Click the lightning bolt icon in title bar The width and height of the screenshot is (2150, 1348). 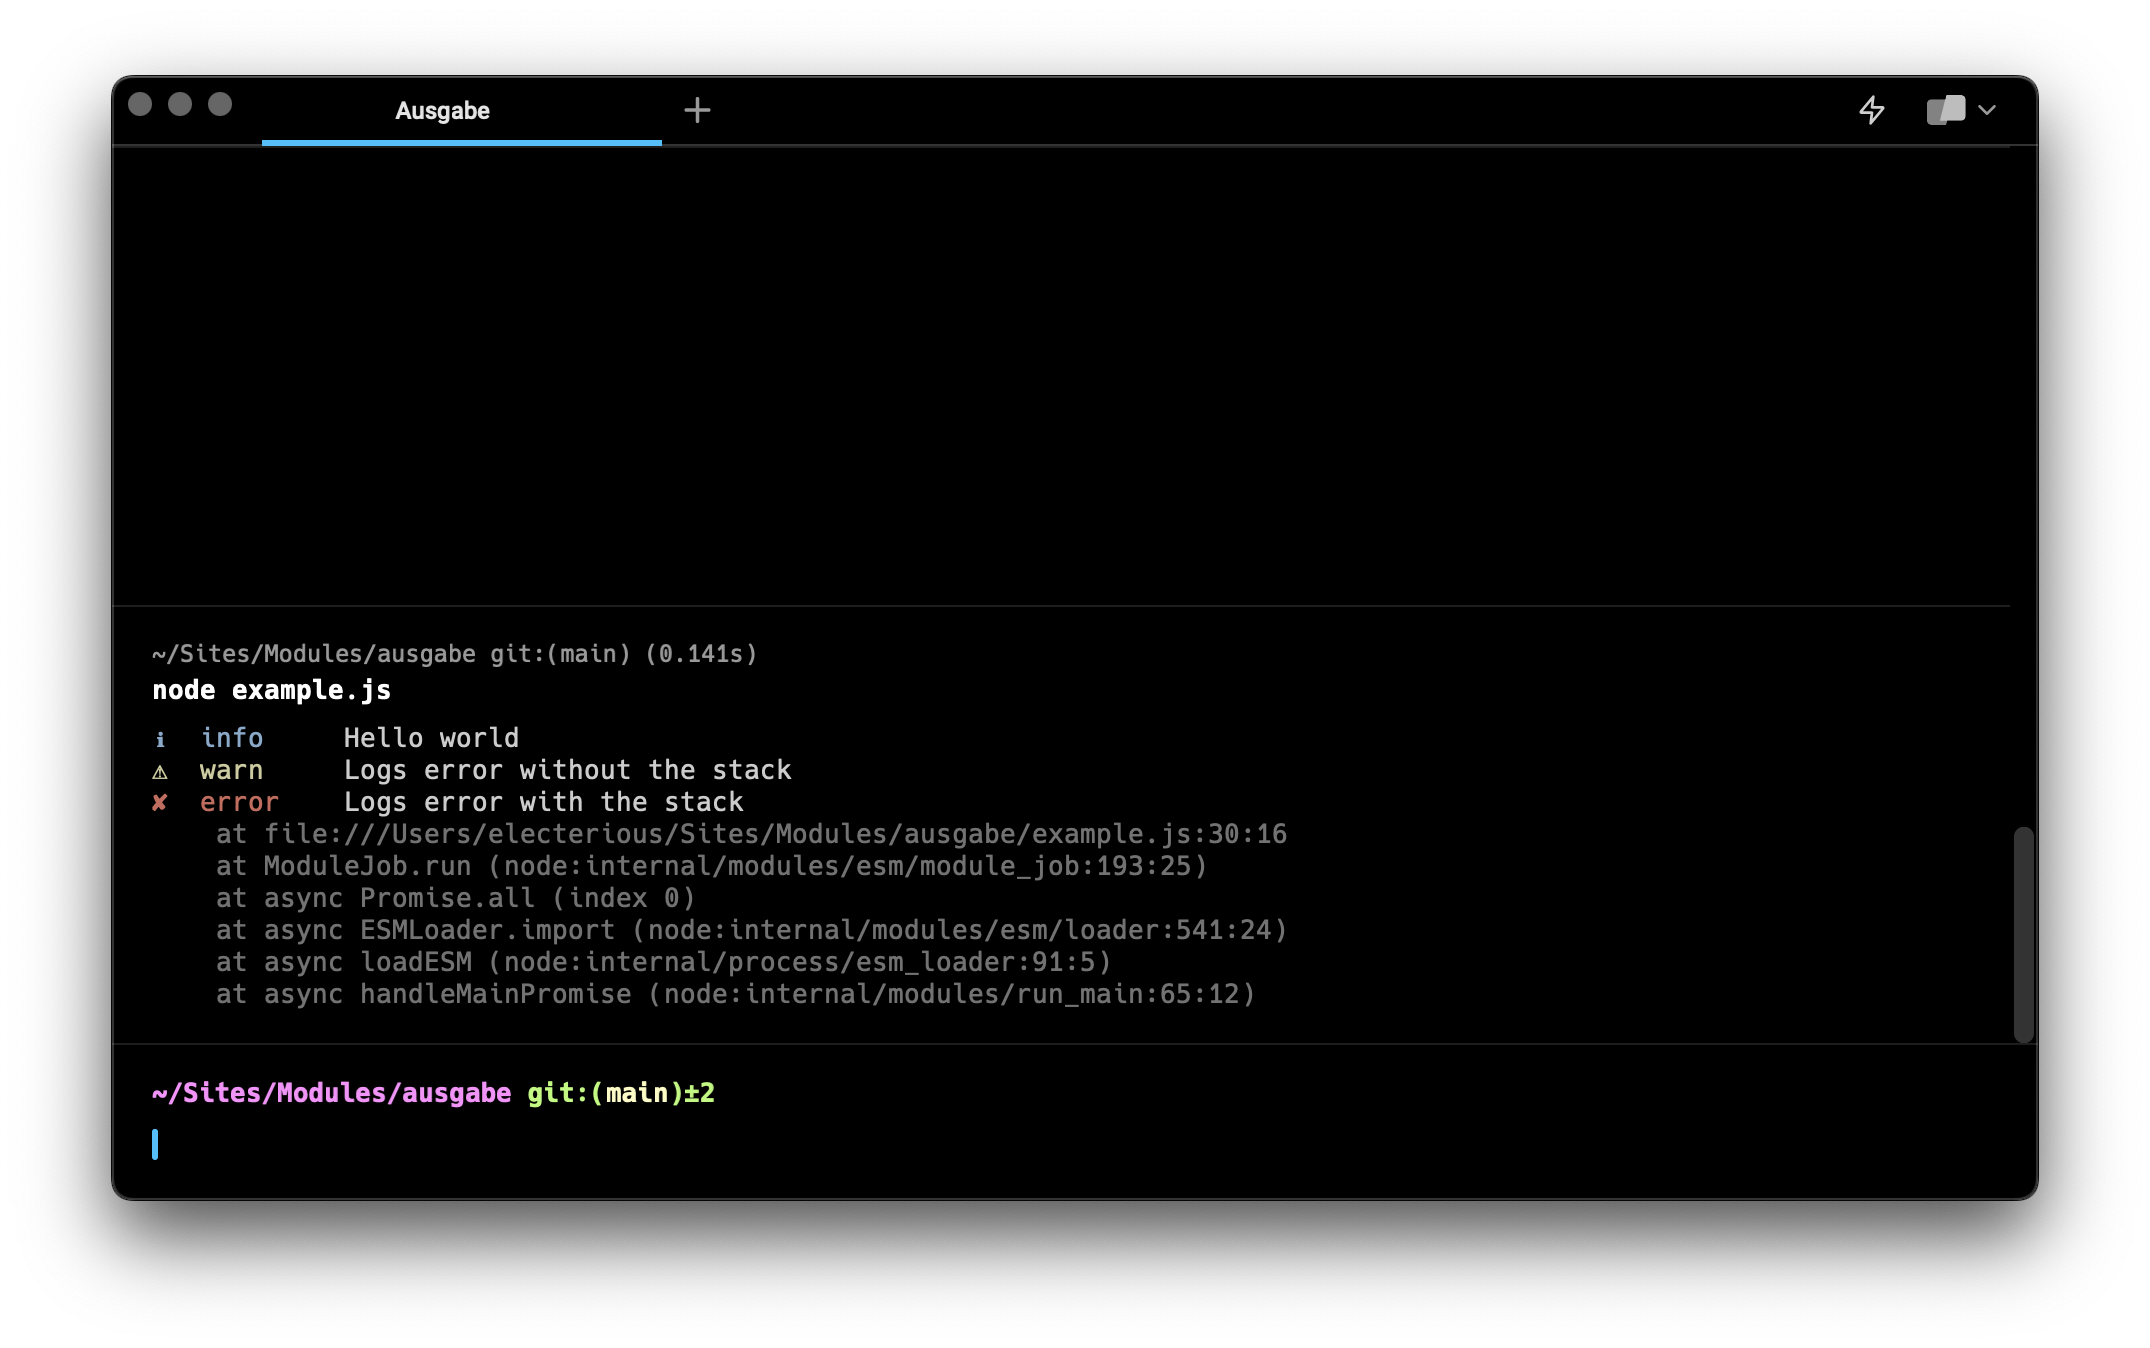click(x=1871, y=110)
